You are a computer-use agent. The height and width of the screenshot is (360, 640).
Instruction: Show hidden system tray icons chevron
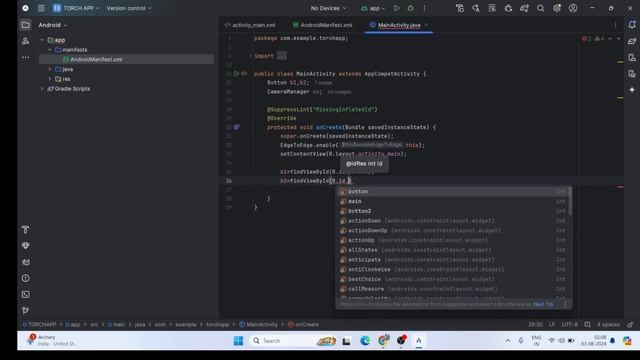(508, 340)
